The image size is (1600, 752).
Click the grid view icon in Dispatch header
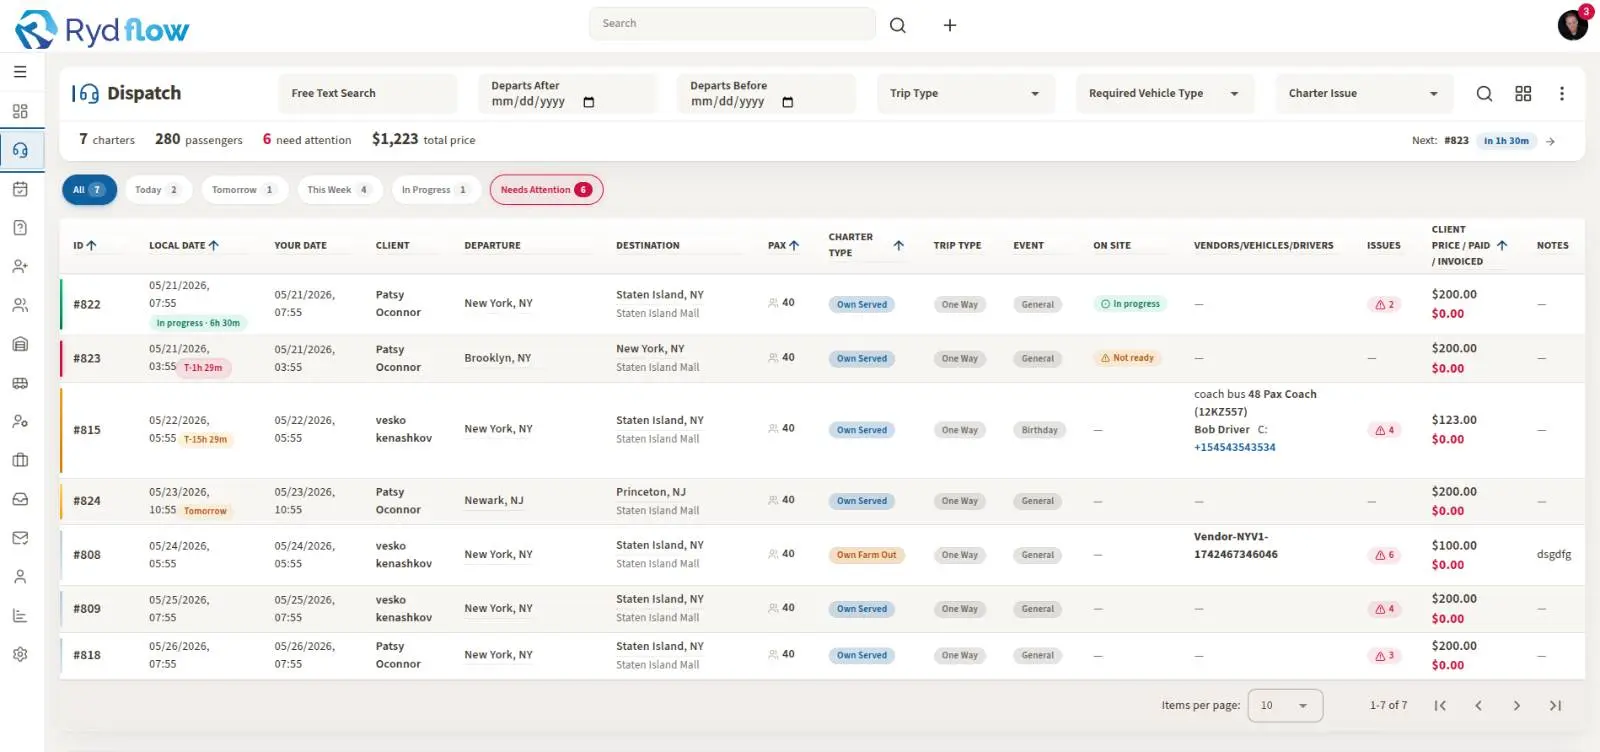click(1523, 93)
